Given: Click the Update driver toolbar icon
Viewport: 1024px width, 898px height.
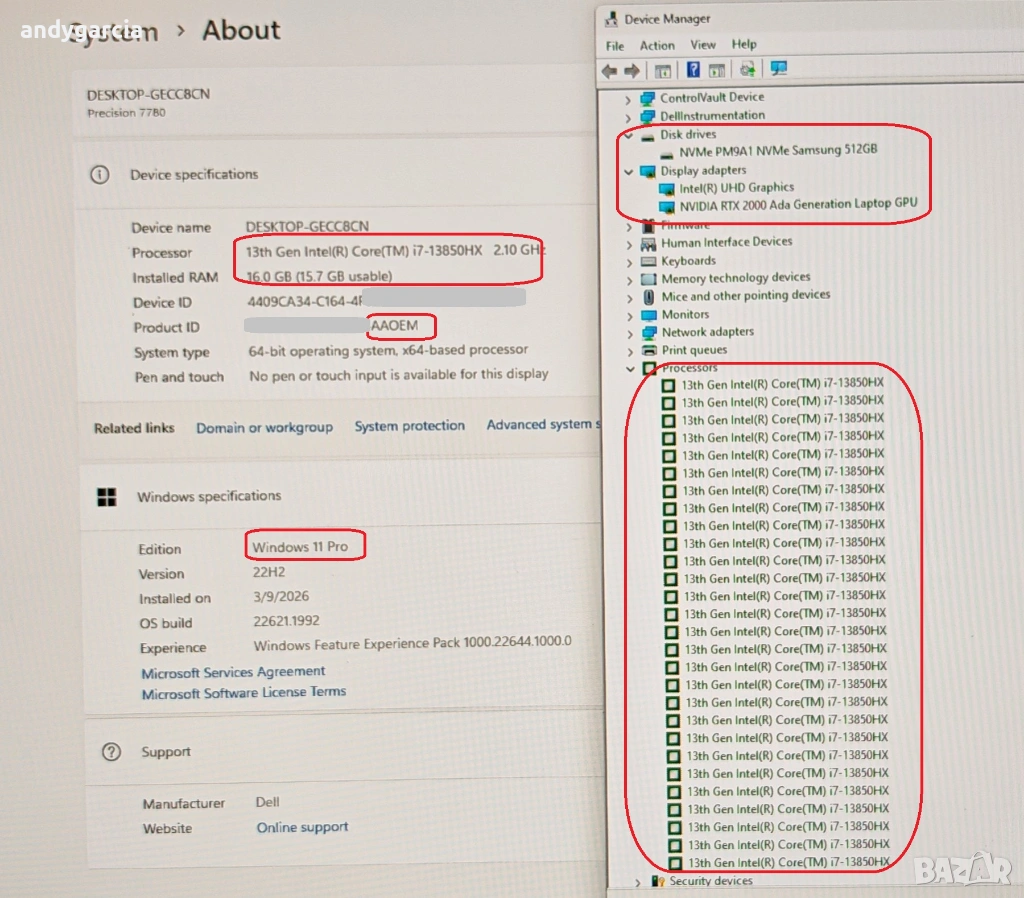Looking at the screenshot, I should (x=747, y=70).
